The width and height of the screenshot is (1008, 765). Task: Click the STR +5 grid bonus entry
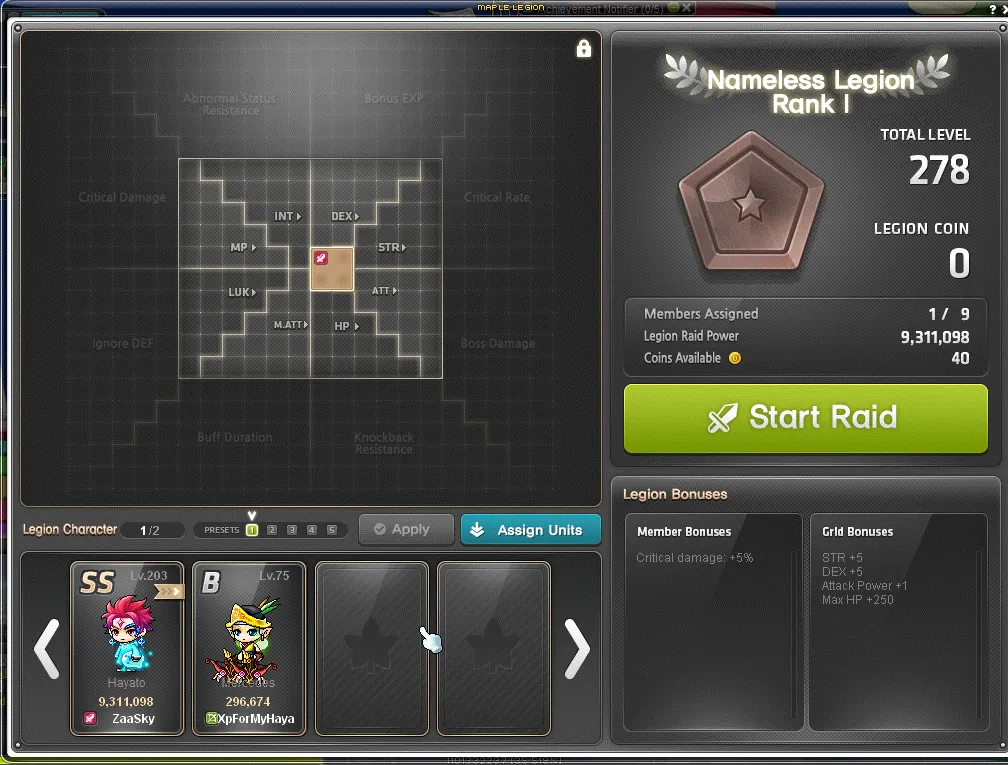pos(842,558)
